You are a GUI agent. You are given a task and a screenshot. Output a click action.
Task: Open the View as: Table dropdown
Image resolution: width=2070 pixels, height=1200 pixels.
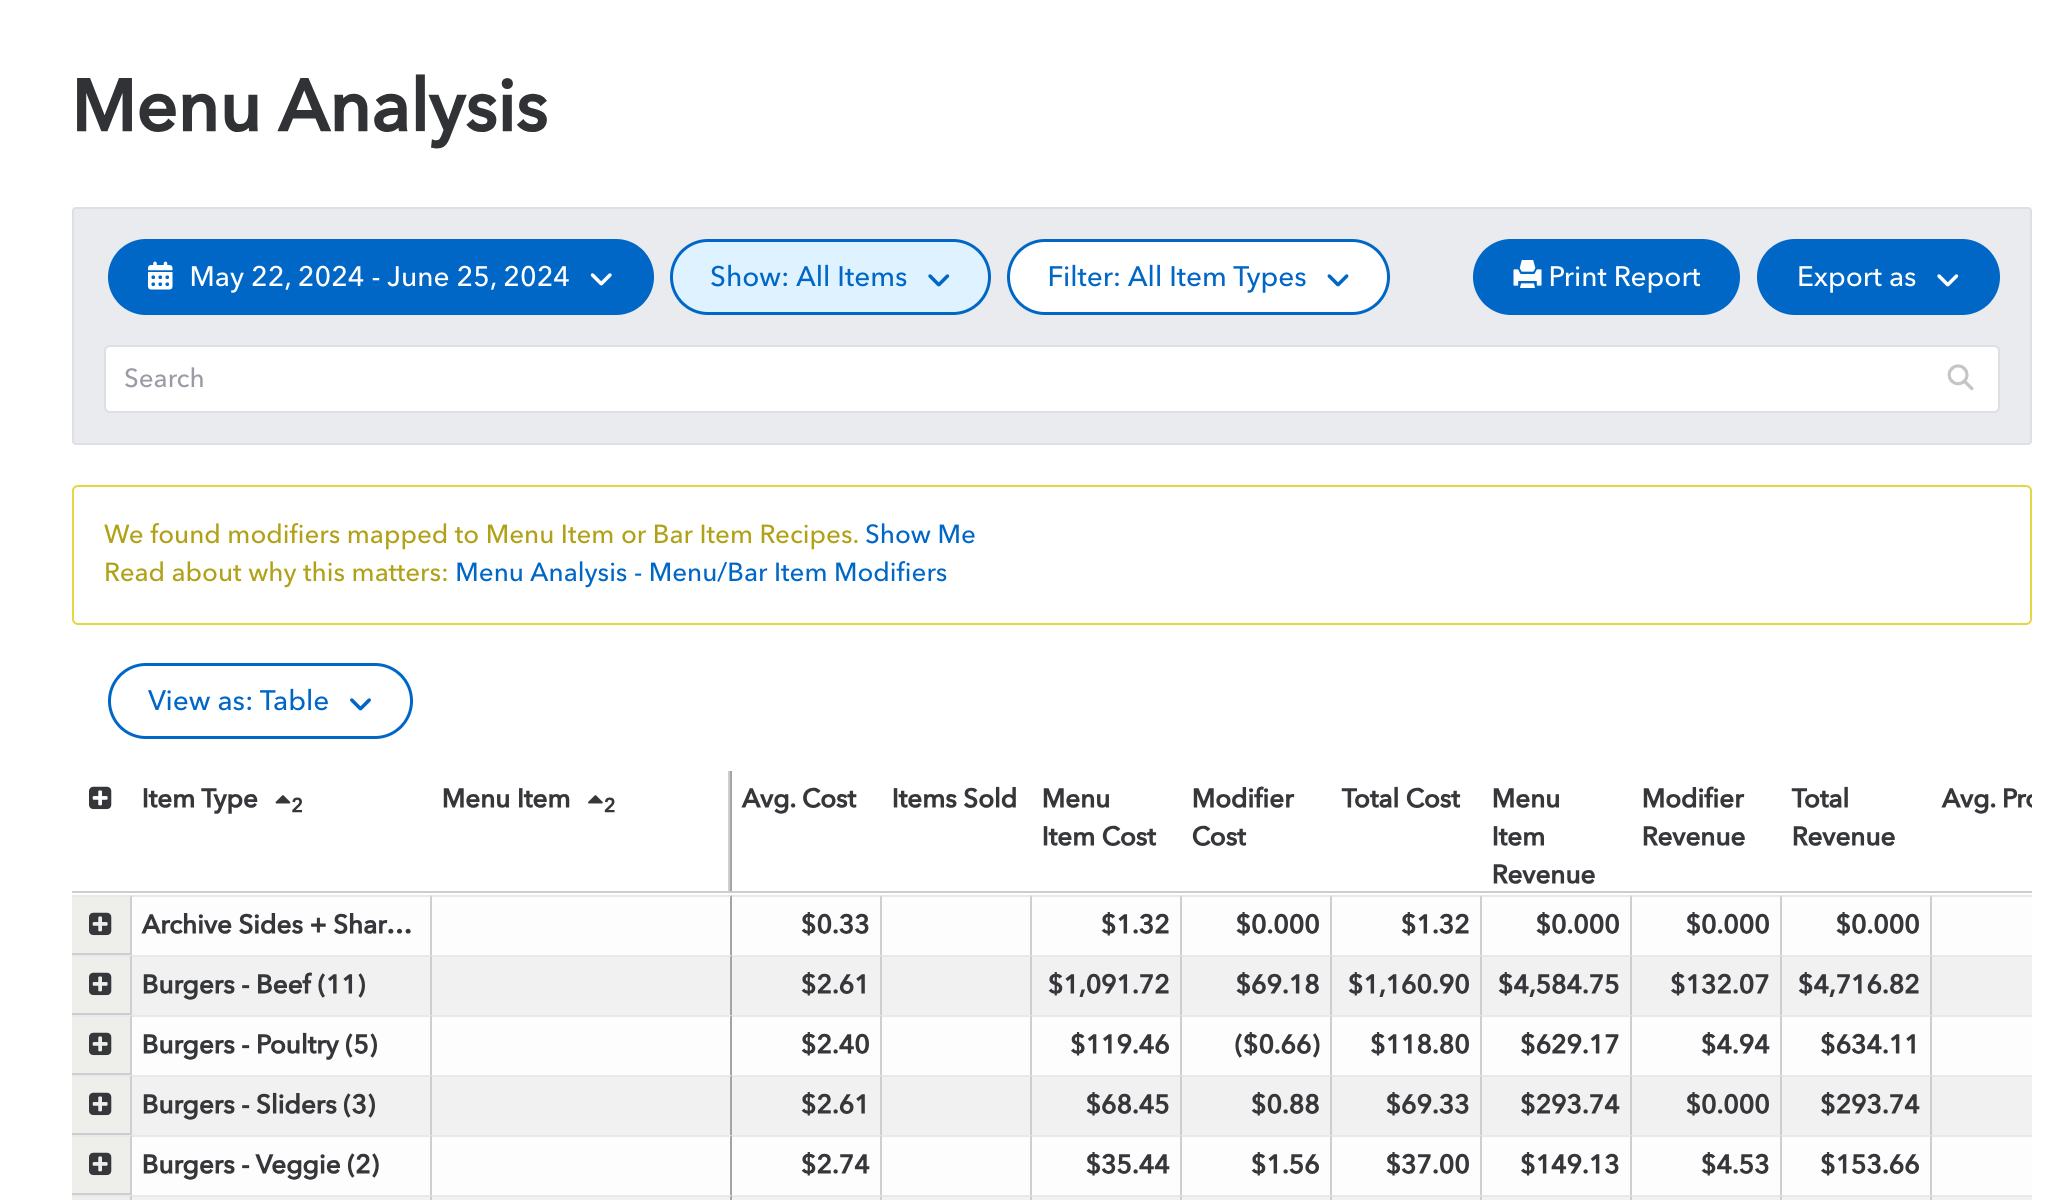point(260,701)
